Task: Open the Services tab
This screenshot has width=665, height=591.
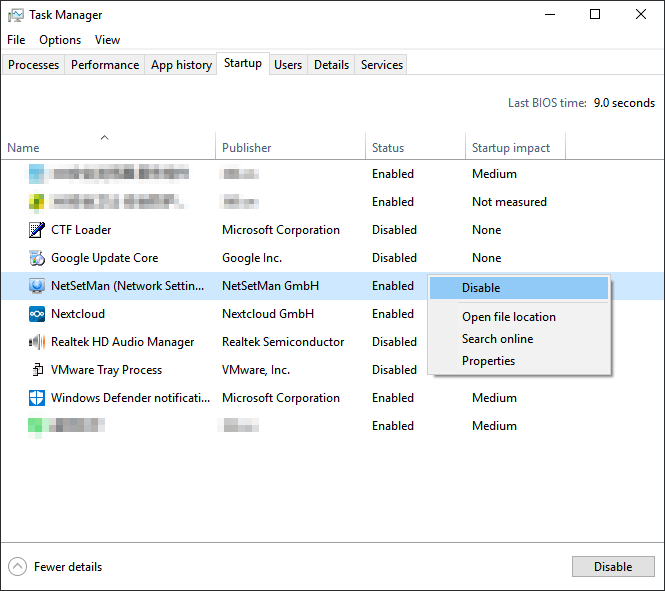Action: pos(382,65)
